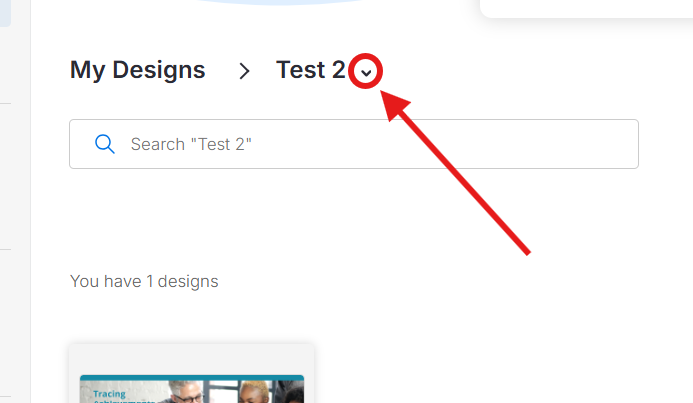Select the Test 2 folder name

tap(310, 70)
